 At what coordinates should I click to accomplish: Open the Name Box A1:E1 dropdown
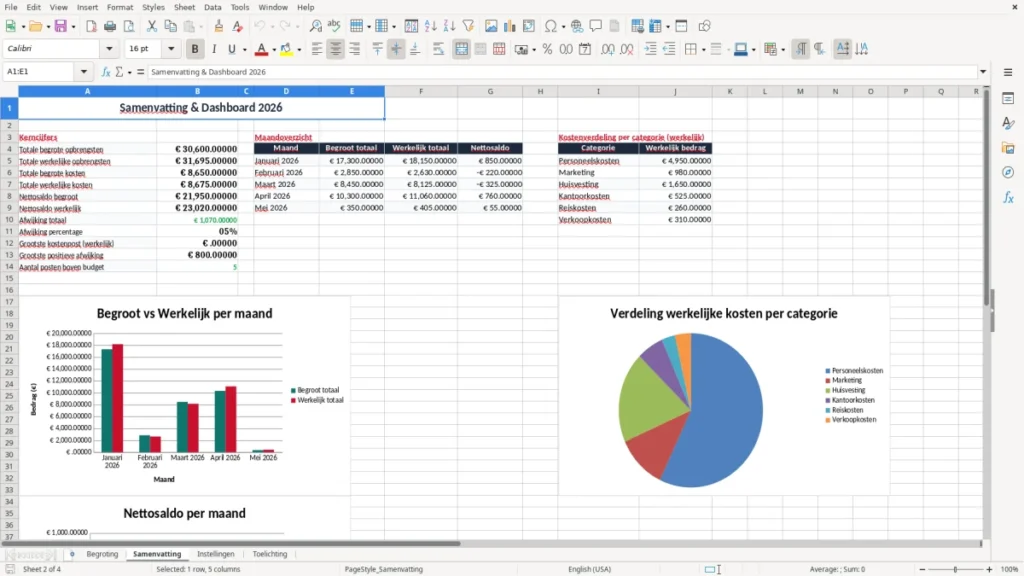(x=84, y=72)
